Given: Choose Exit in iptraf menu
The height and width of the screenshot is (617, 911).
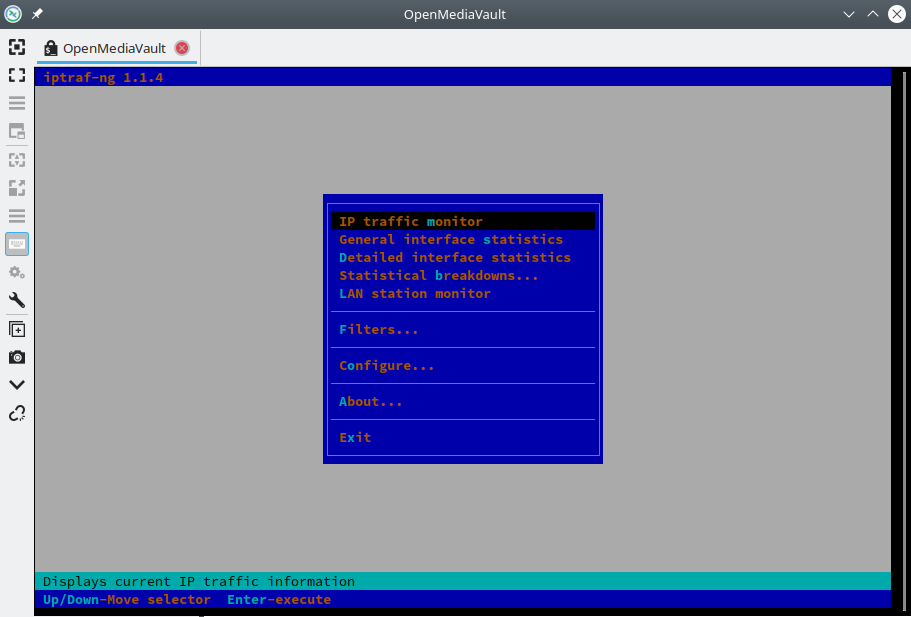Looking at the screenshot, I should click(x=462, y=437).
